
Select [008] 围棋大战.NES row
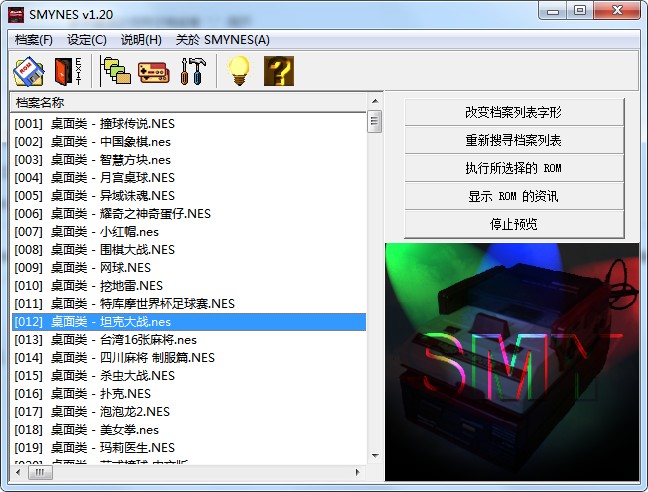189,250
